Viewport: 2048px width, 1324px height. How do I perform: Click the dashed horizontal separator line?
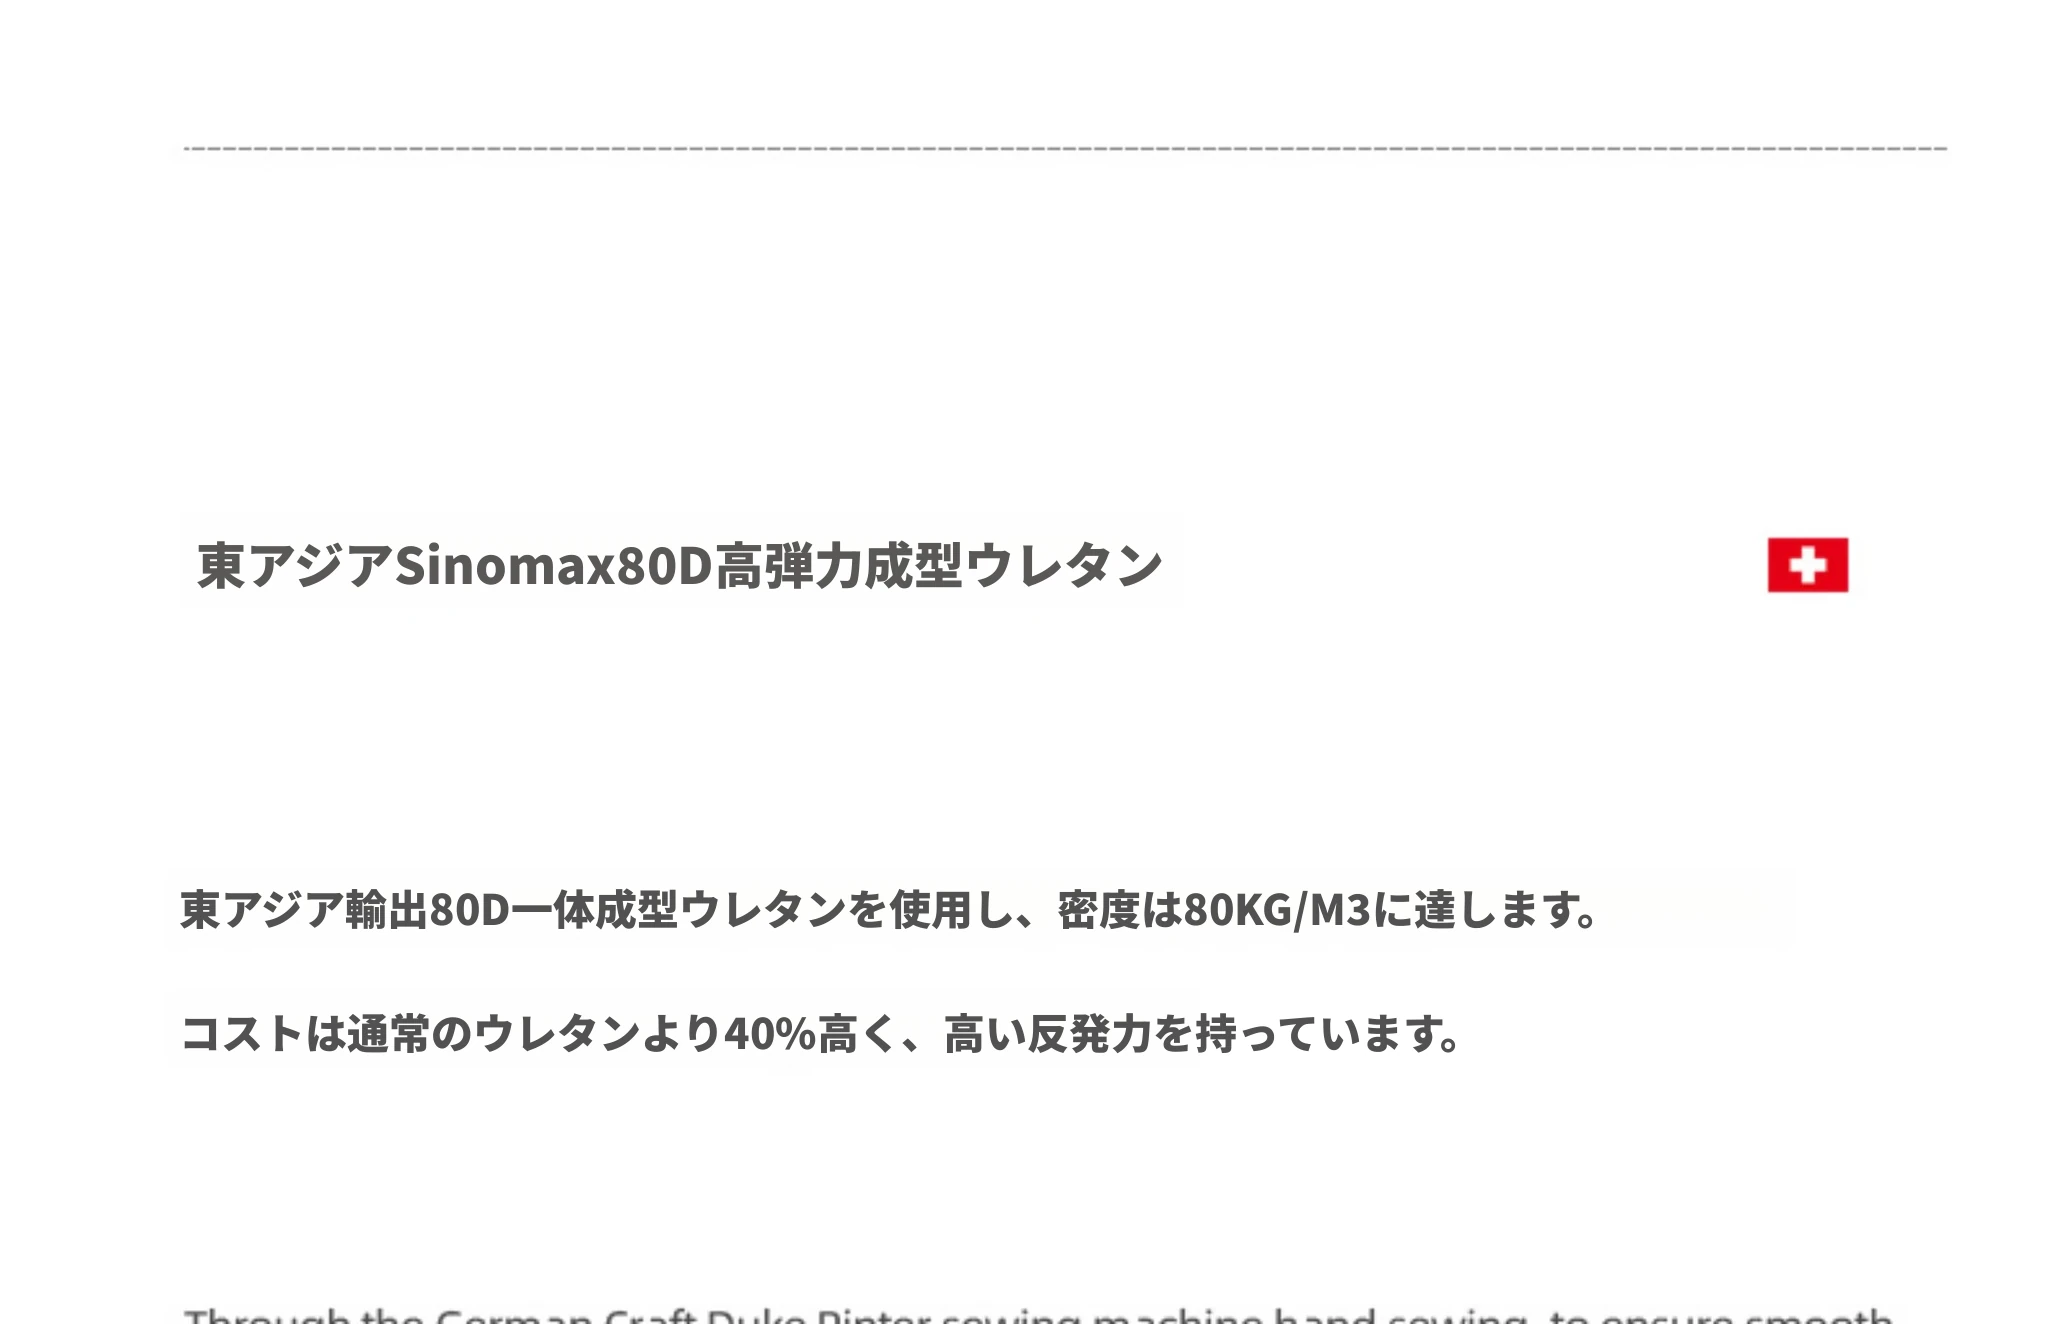point(1065,148)
